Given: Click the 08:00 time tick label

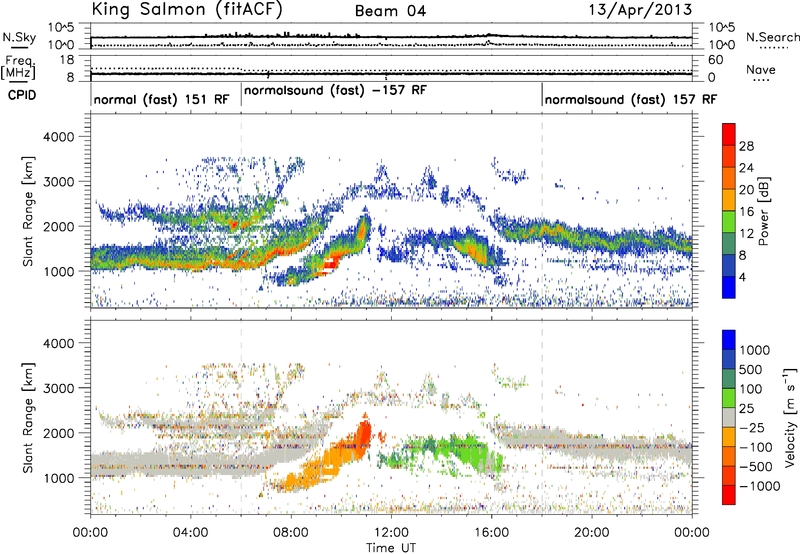Looking at the screenshot, I should [x=291, y=533].
